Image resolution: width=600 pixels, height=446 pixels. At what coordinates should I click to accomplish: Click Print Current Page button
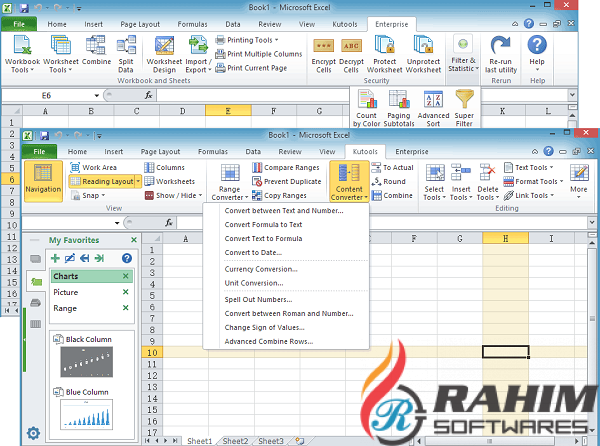(x=251, y=68)
